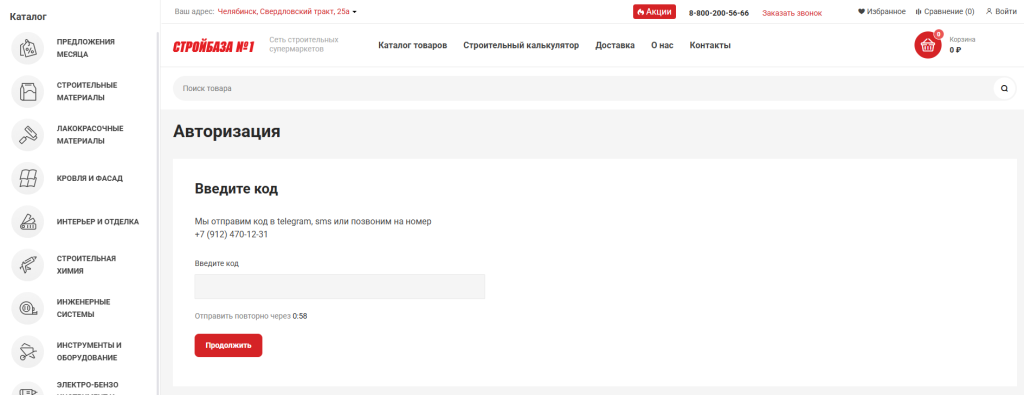Click the Отправить повторно через timer text
This screenshot has height=395, width=1024.
click(x=251, y=316)
